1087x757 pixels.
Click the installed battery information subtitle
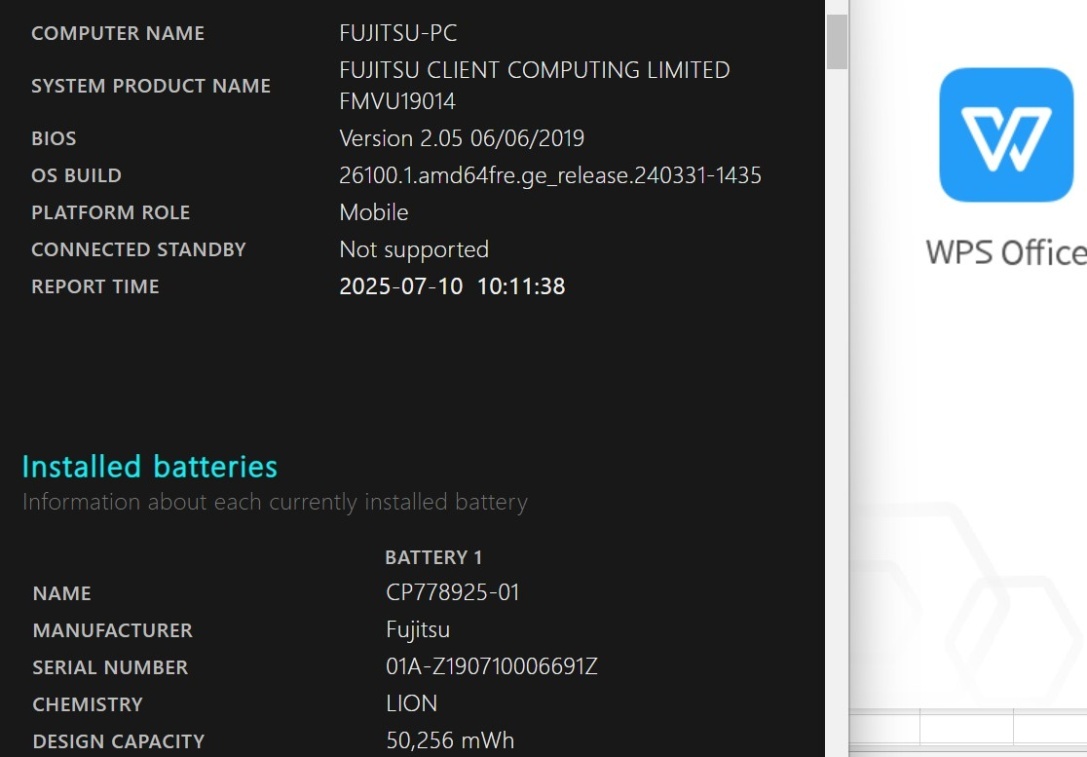[x=274, y=502]
